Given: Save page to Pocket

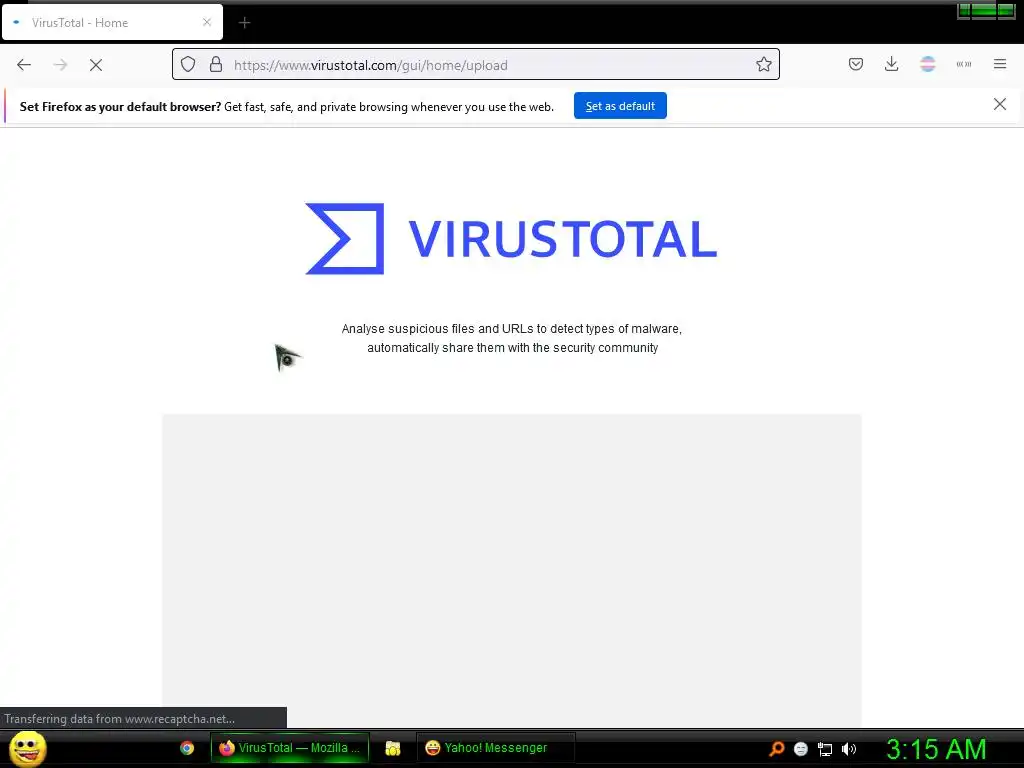Looking at the screenshot, I should pyautogui.click(x=856, y=64).
